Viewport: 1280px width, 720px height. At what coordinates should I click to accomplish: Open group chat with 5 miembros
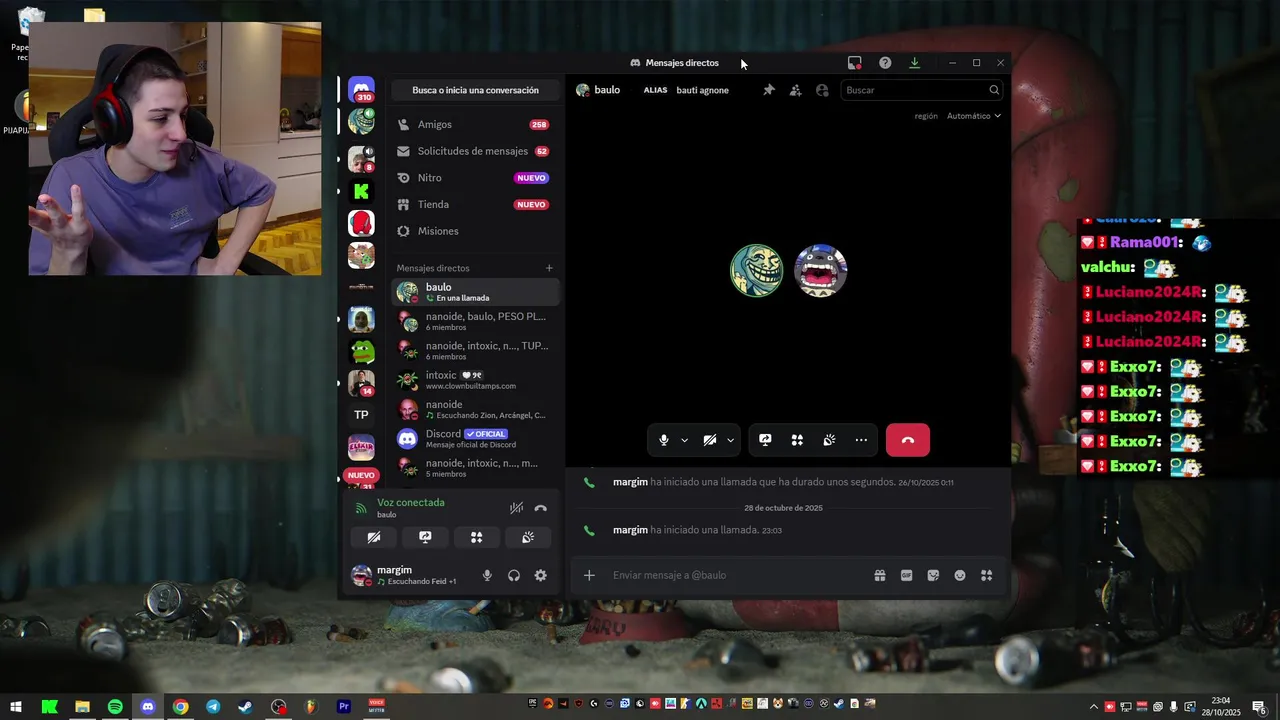tap(475, 467)
